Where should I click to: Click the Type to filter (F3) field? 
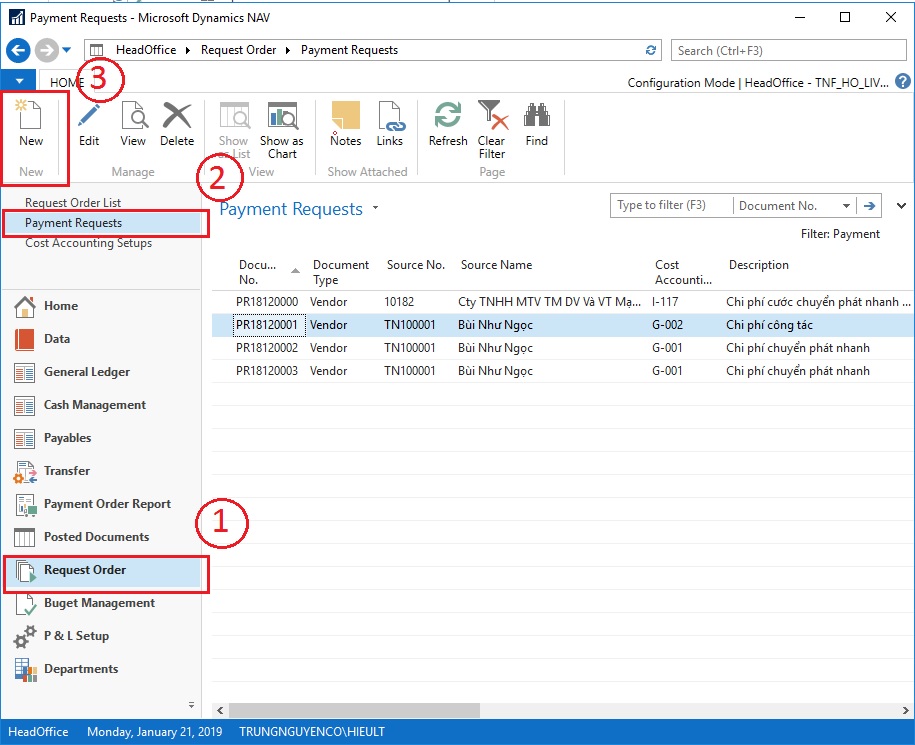(672, 205)
